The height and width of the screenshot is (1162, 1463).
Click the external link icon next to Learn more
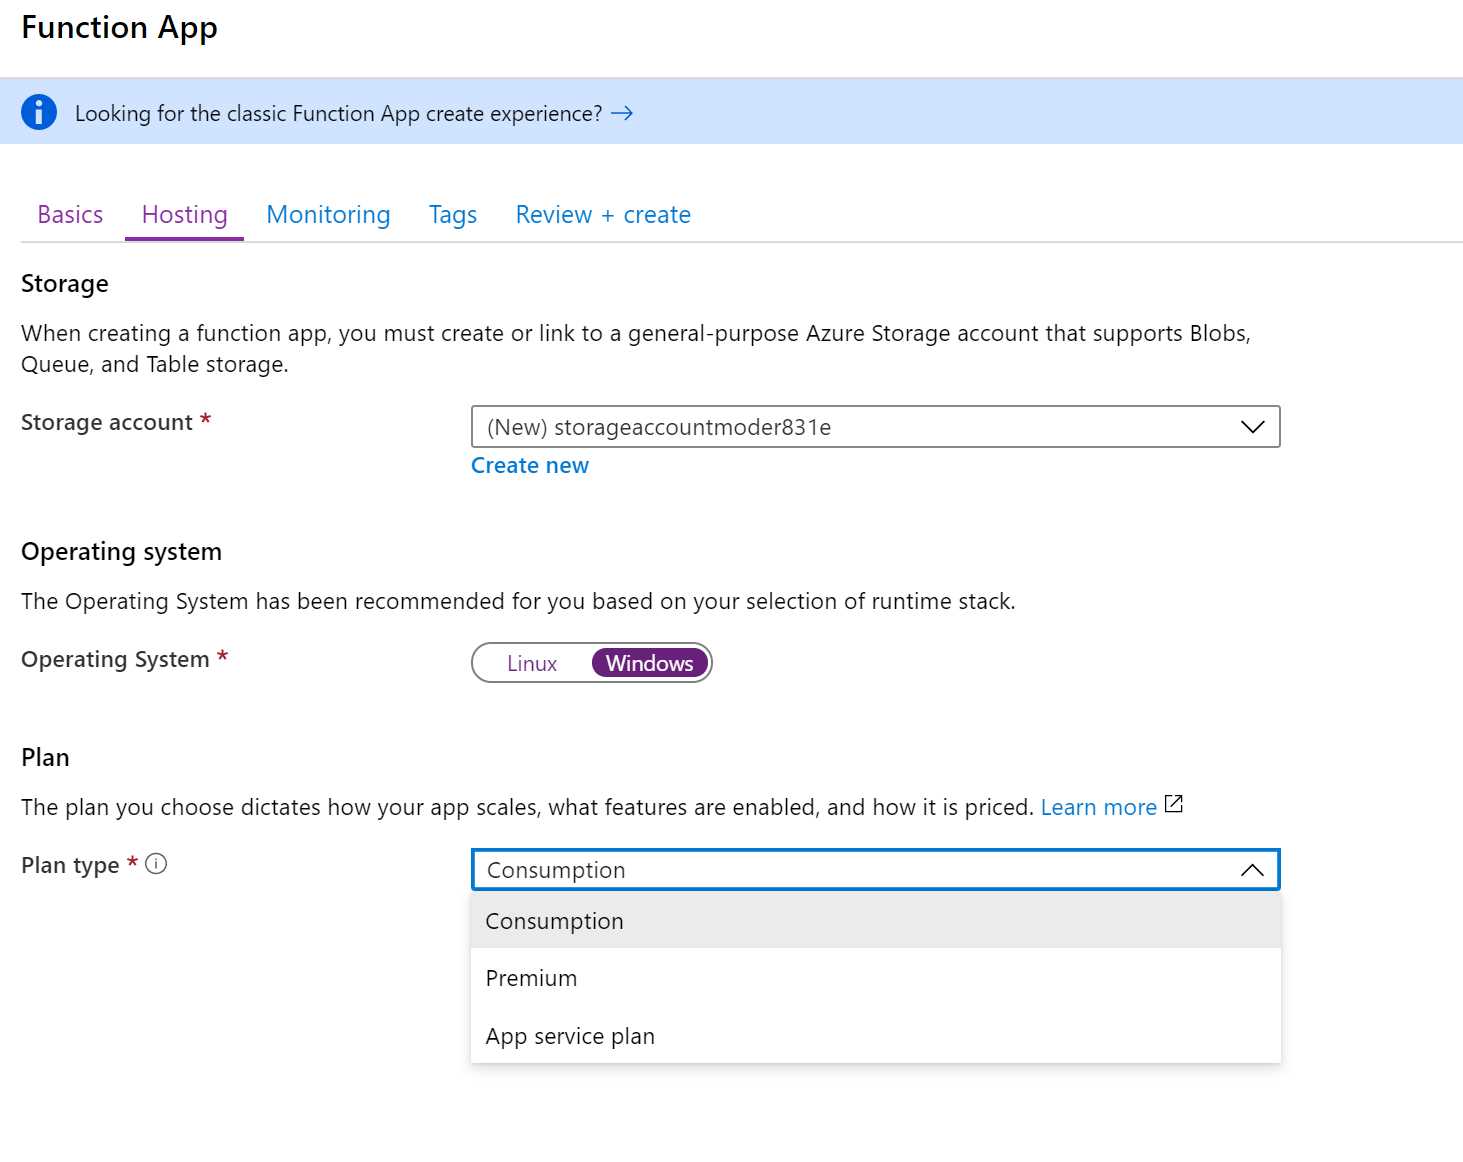(x=1173, y=803)
